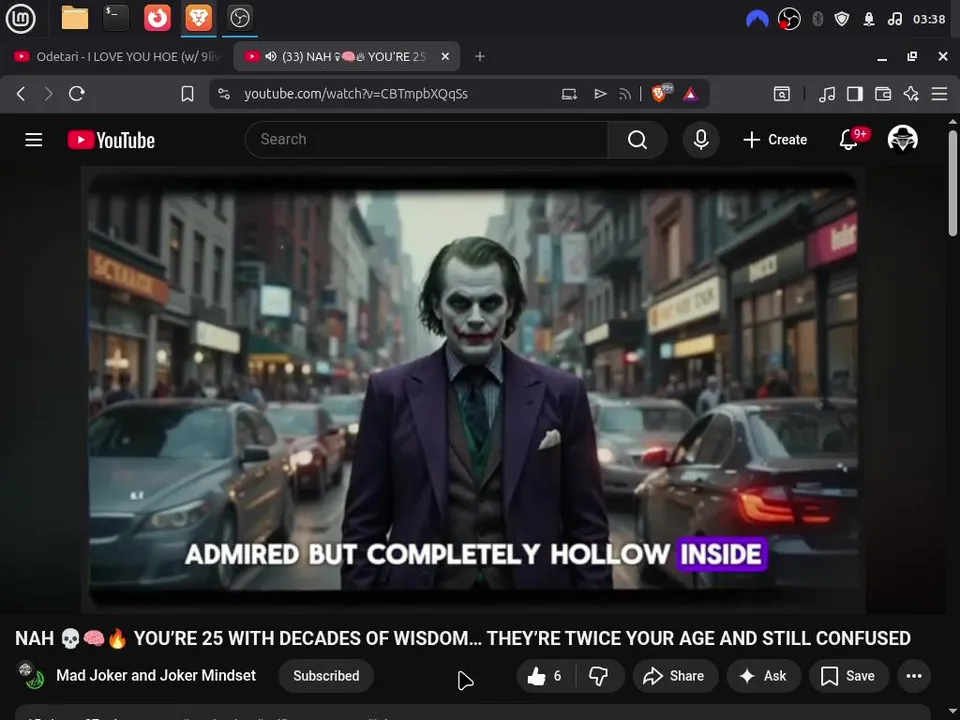Open the YouTube guide hamburger menu
960x720 pixels.
[34, 140]
